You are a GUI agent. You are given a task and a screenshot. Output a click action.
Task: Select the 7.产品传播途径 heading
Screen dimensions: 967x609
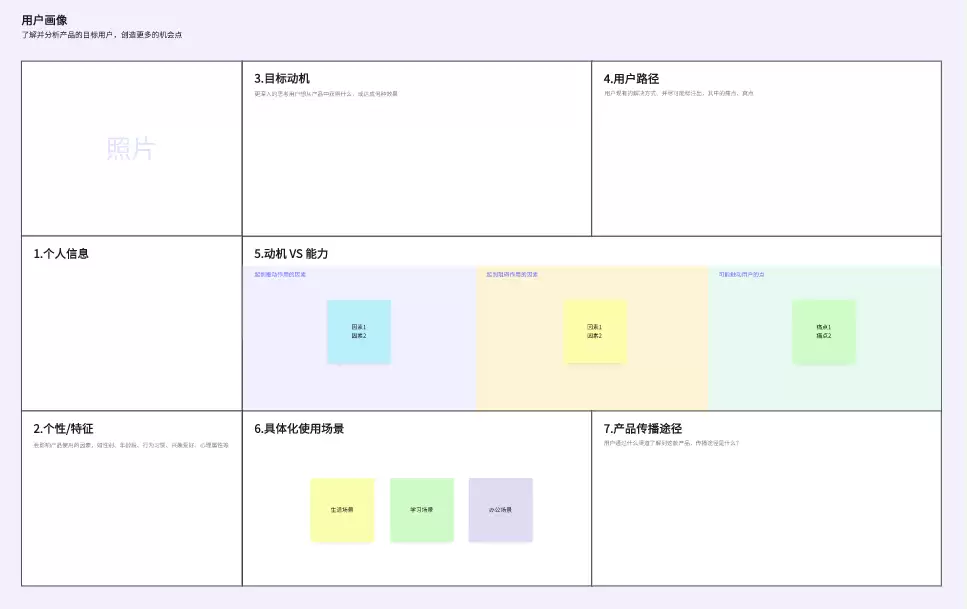tap(643, 428)
